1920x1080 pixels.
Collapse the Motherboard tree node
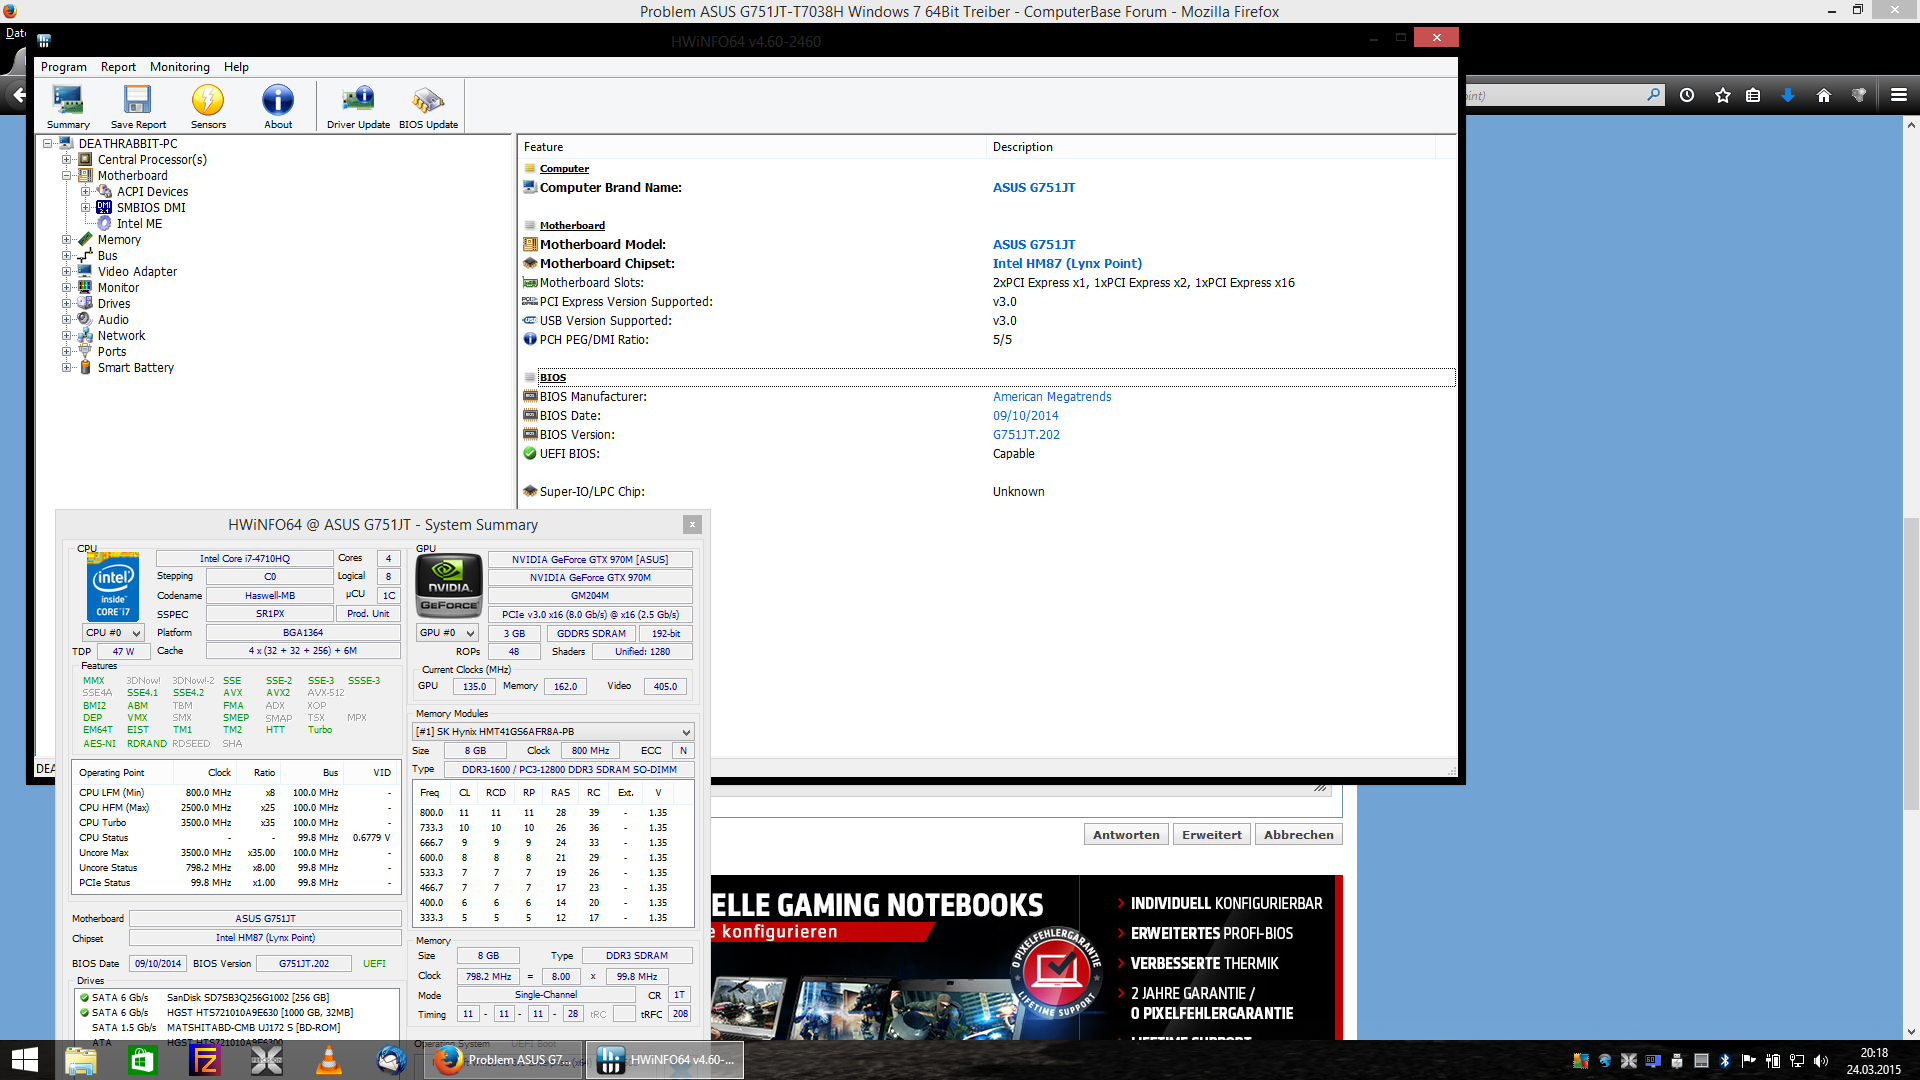[x=67, y=176]
